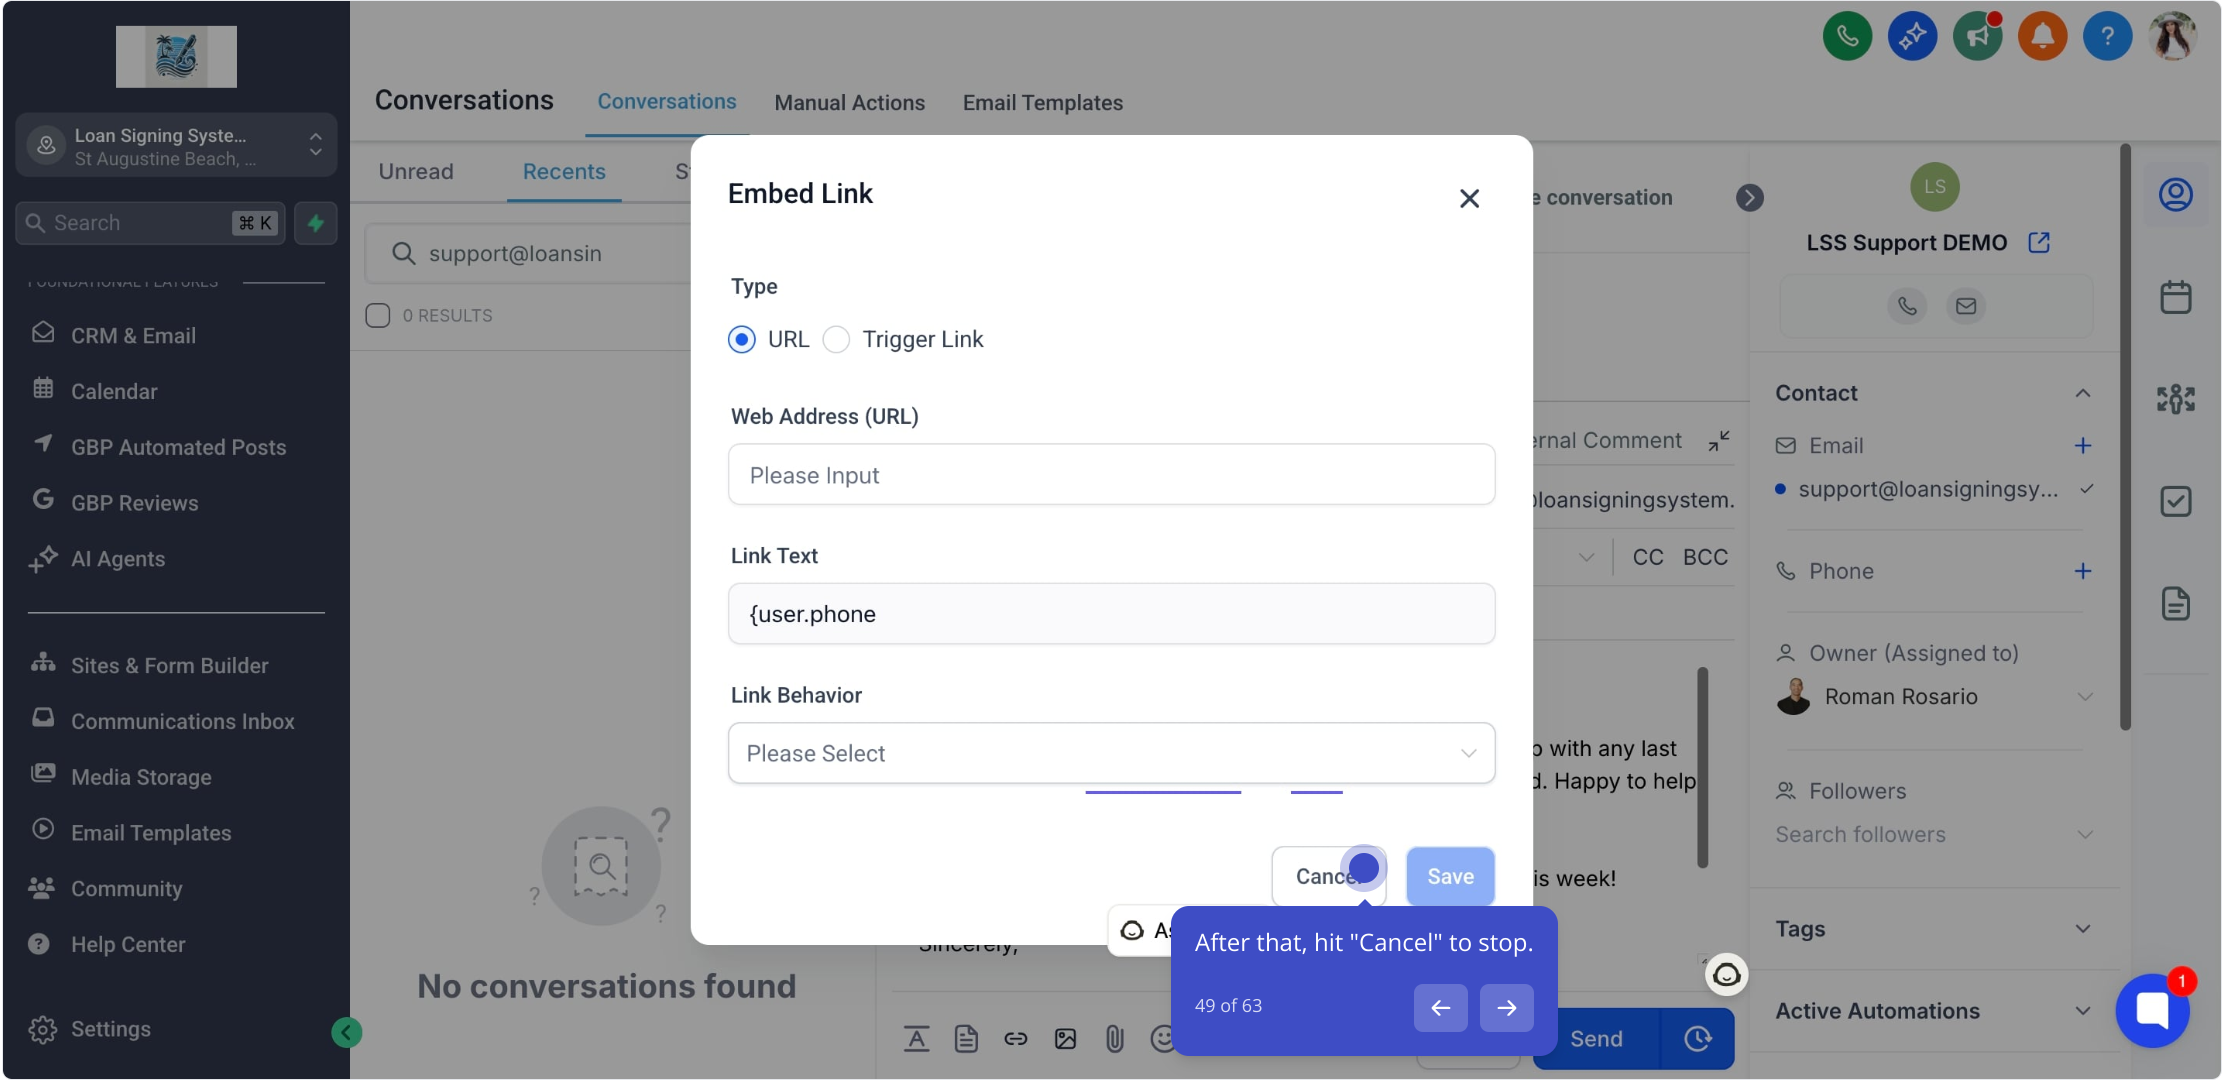Open AI Agents in sidebar

pos(117,559)
